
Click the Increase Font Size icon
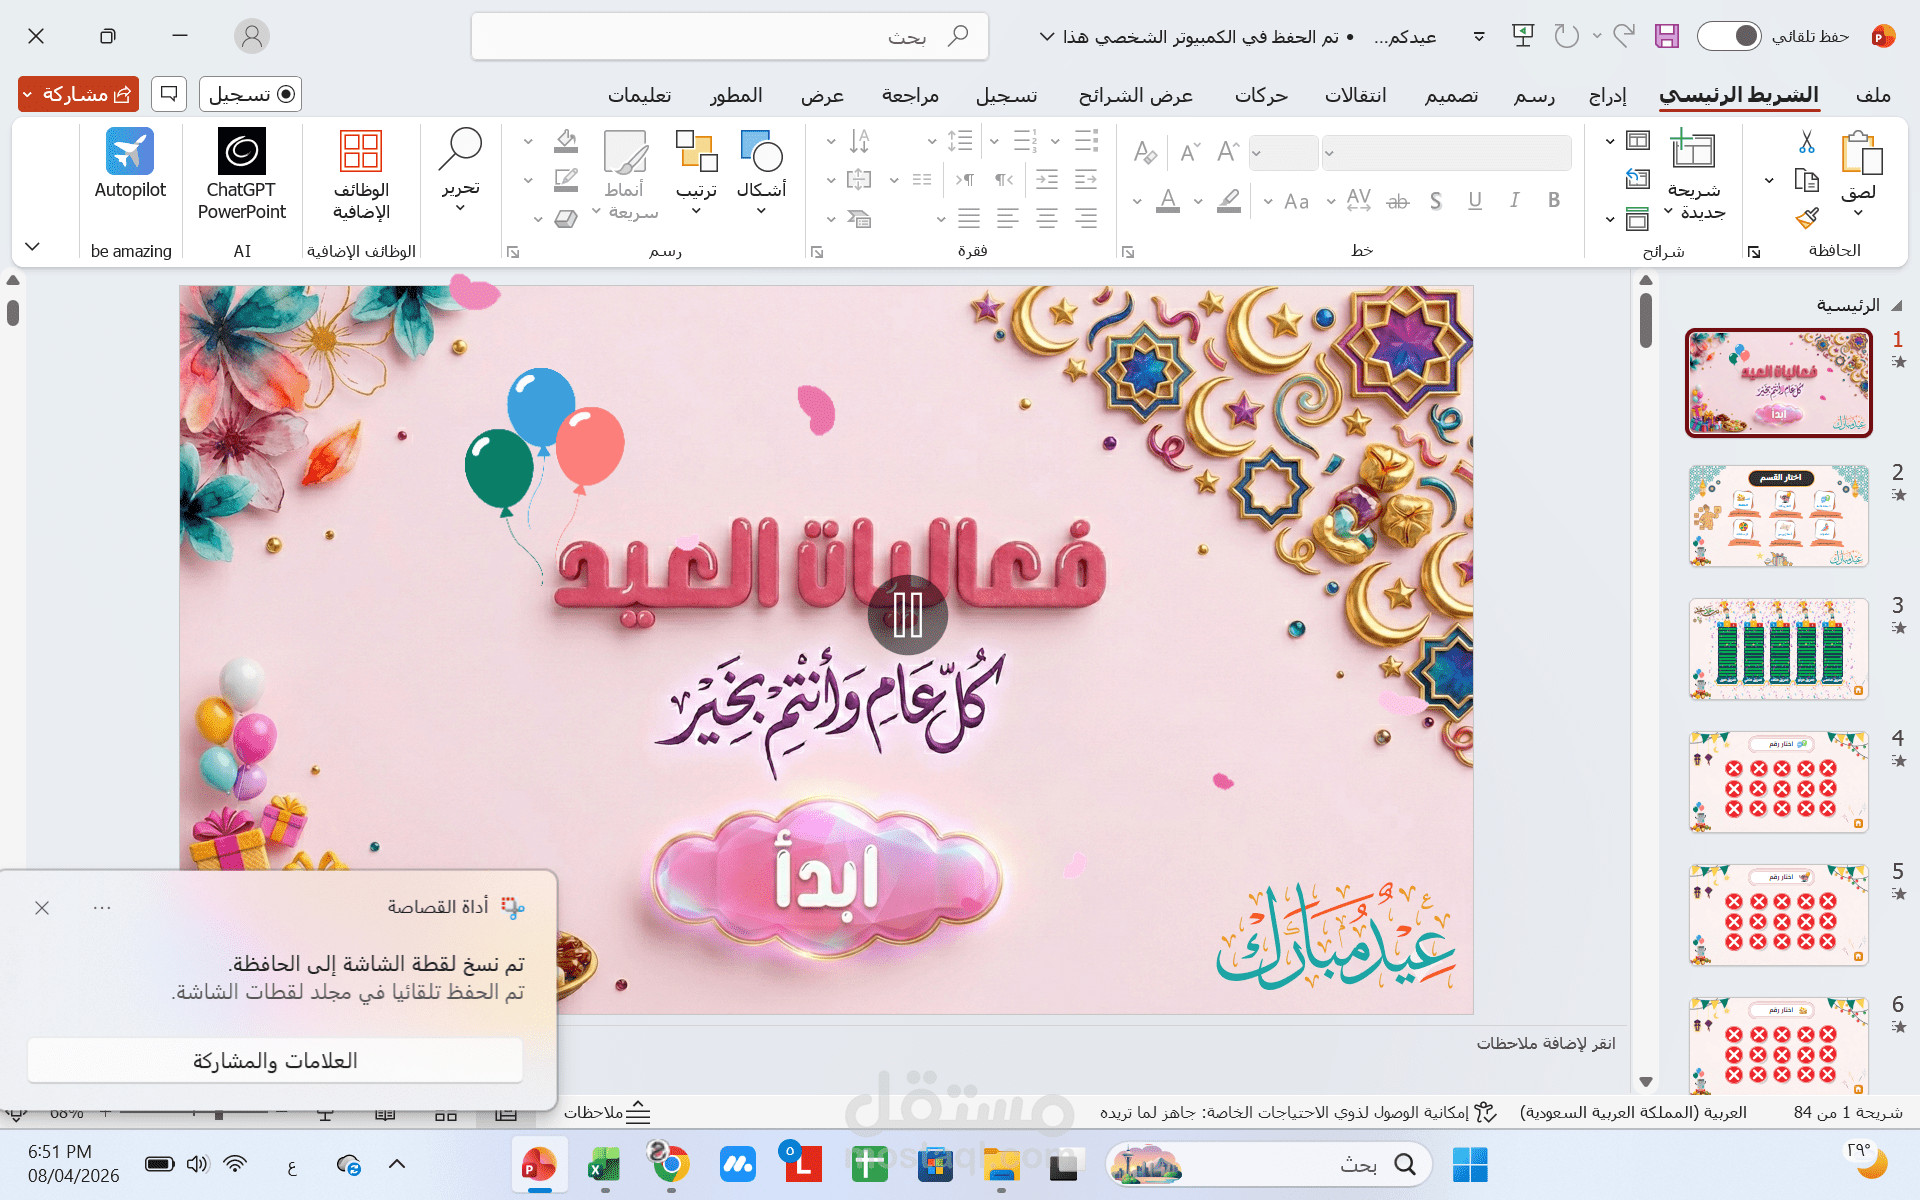point(1227,152)
